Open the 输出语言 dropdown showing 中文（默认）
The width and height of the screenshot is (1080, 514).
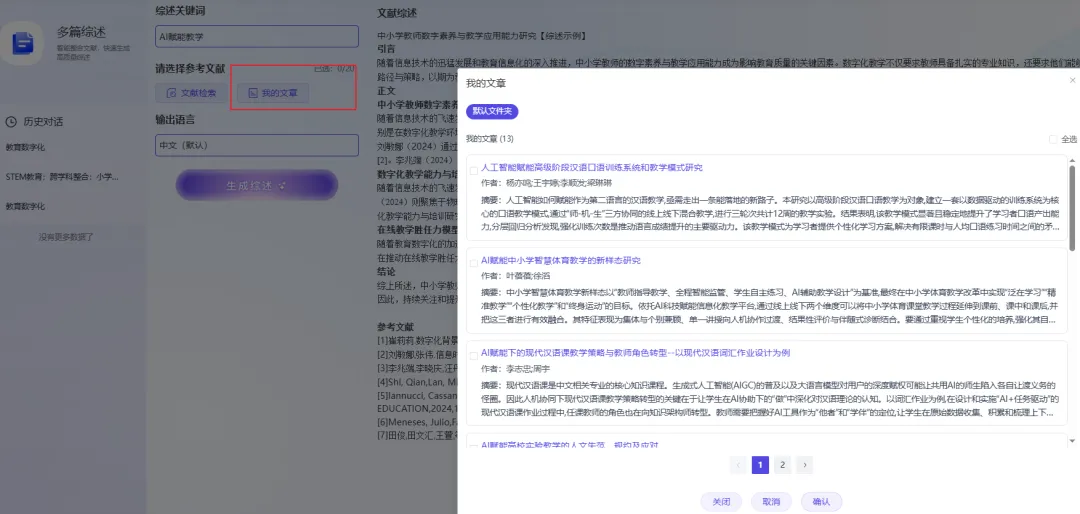coord(257,145)
